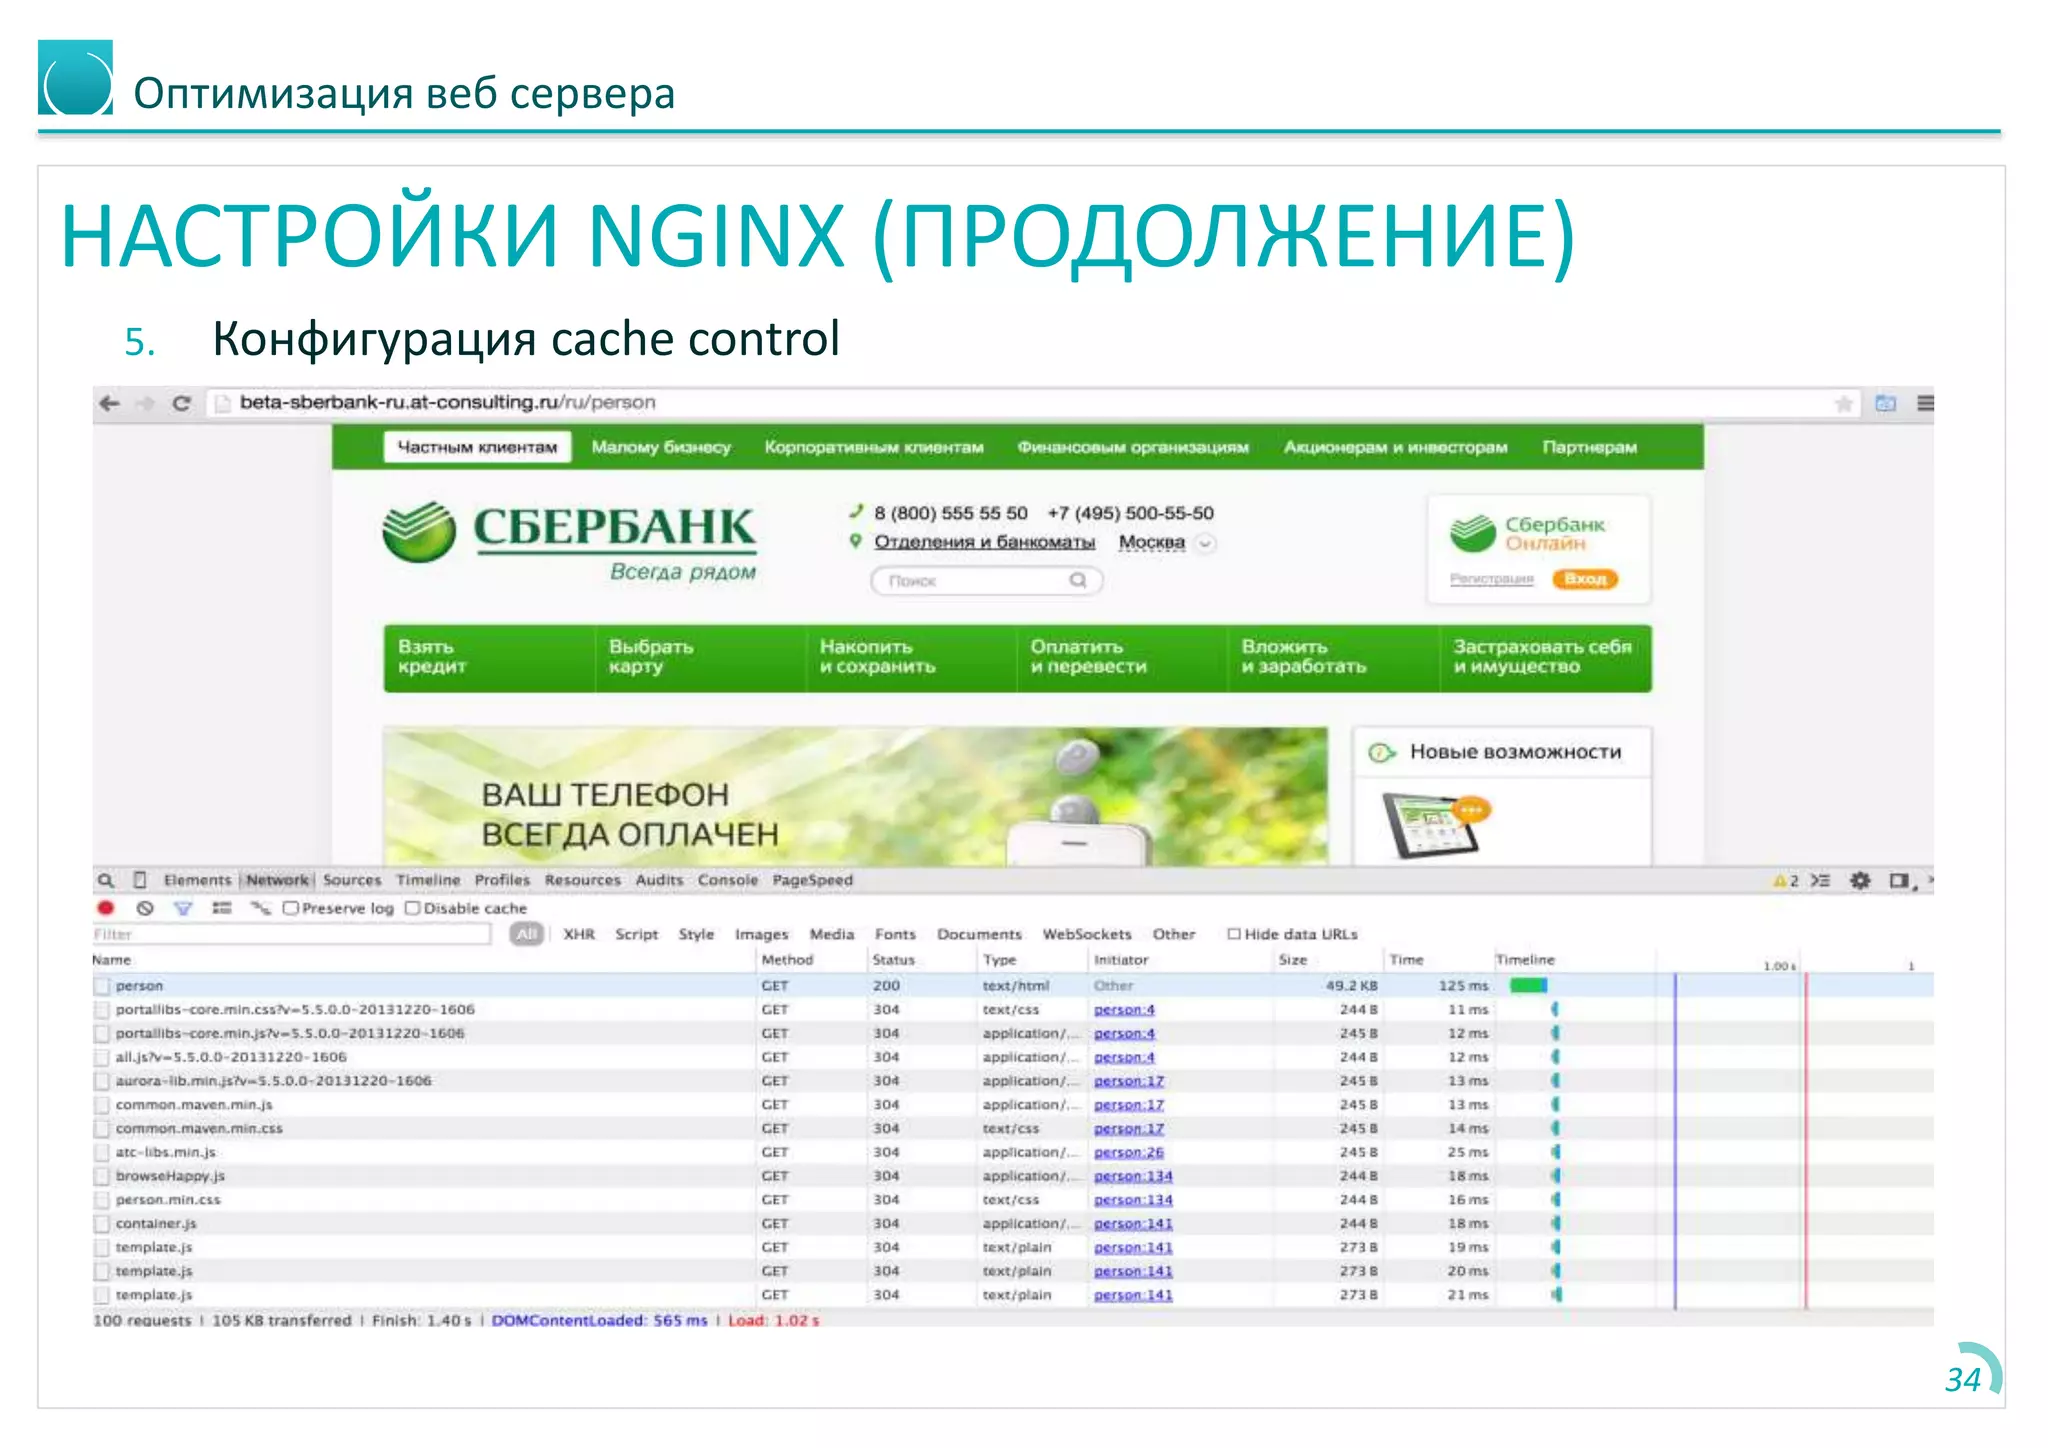Click the browser back arrow
Image resolution: width=2048 pixels, height=1448 pixels.
(x=109, y=403)
